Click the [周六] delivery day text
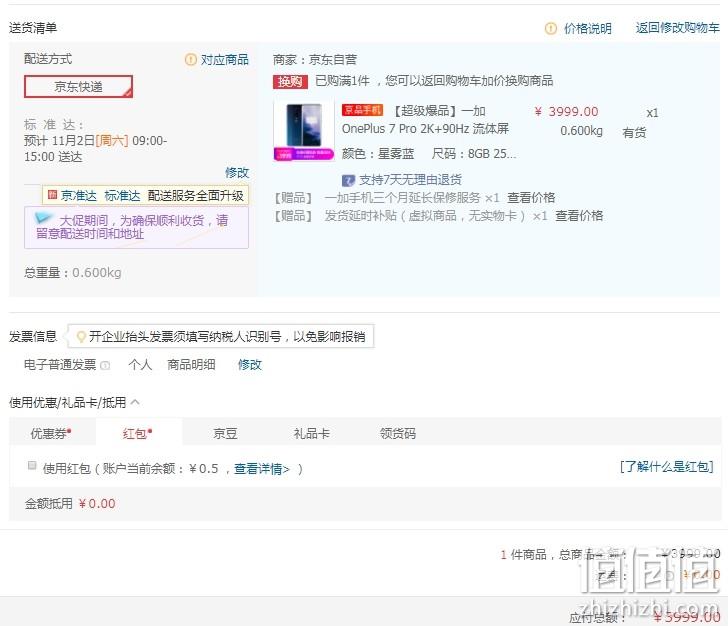This screenshot has width=728, height=626. [x=112, y=141]
